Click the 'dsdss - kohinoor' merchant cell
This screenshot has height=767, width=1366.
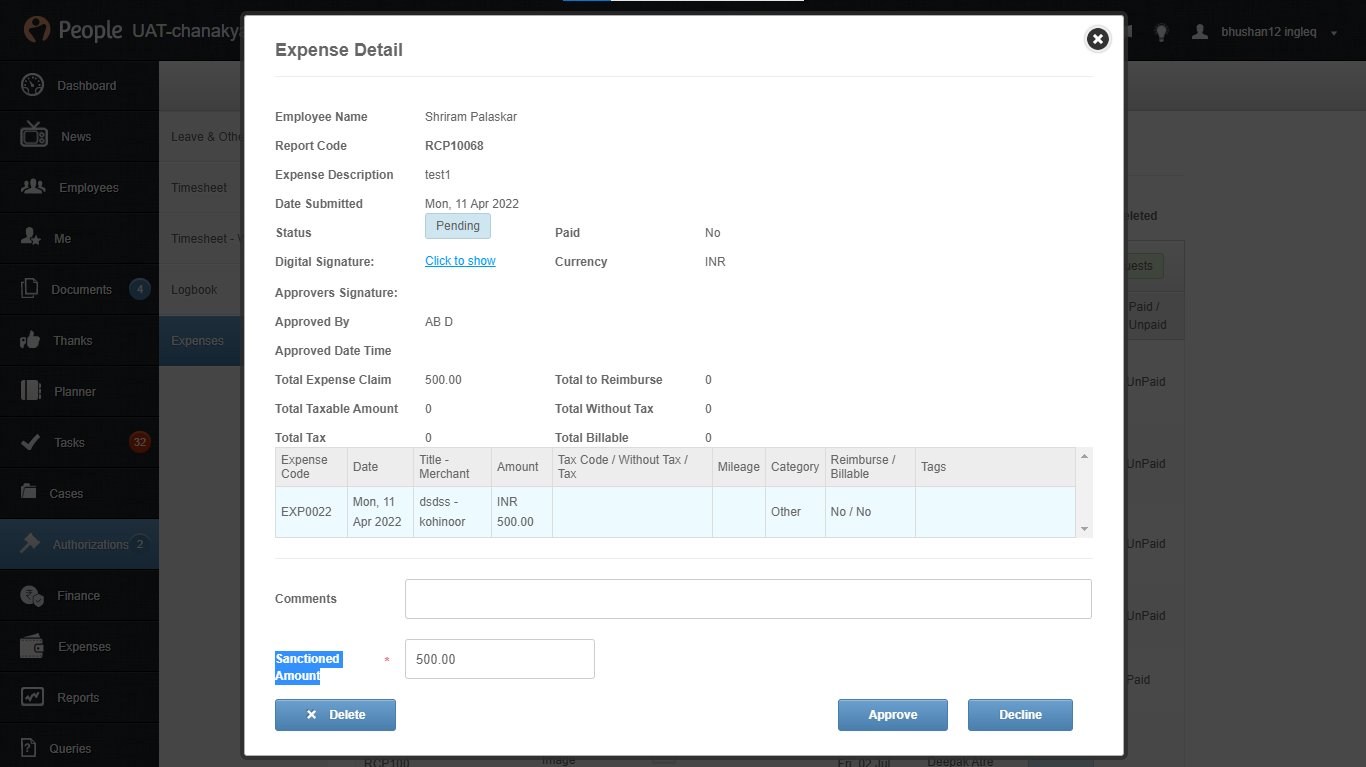point(452,512)
